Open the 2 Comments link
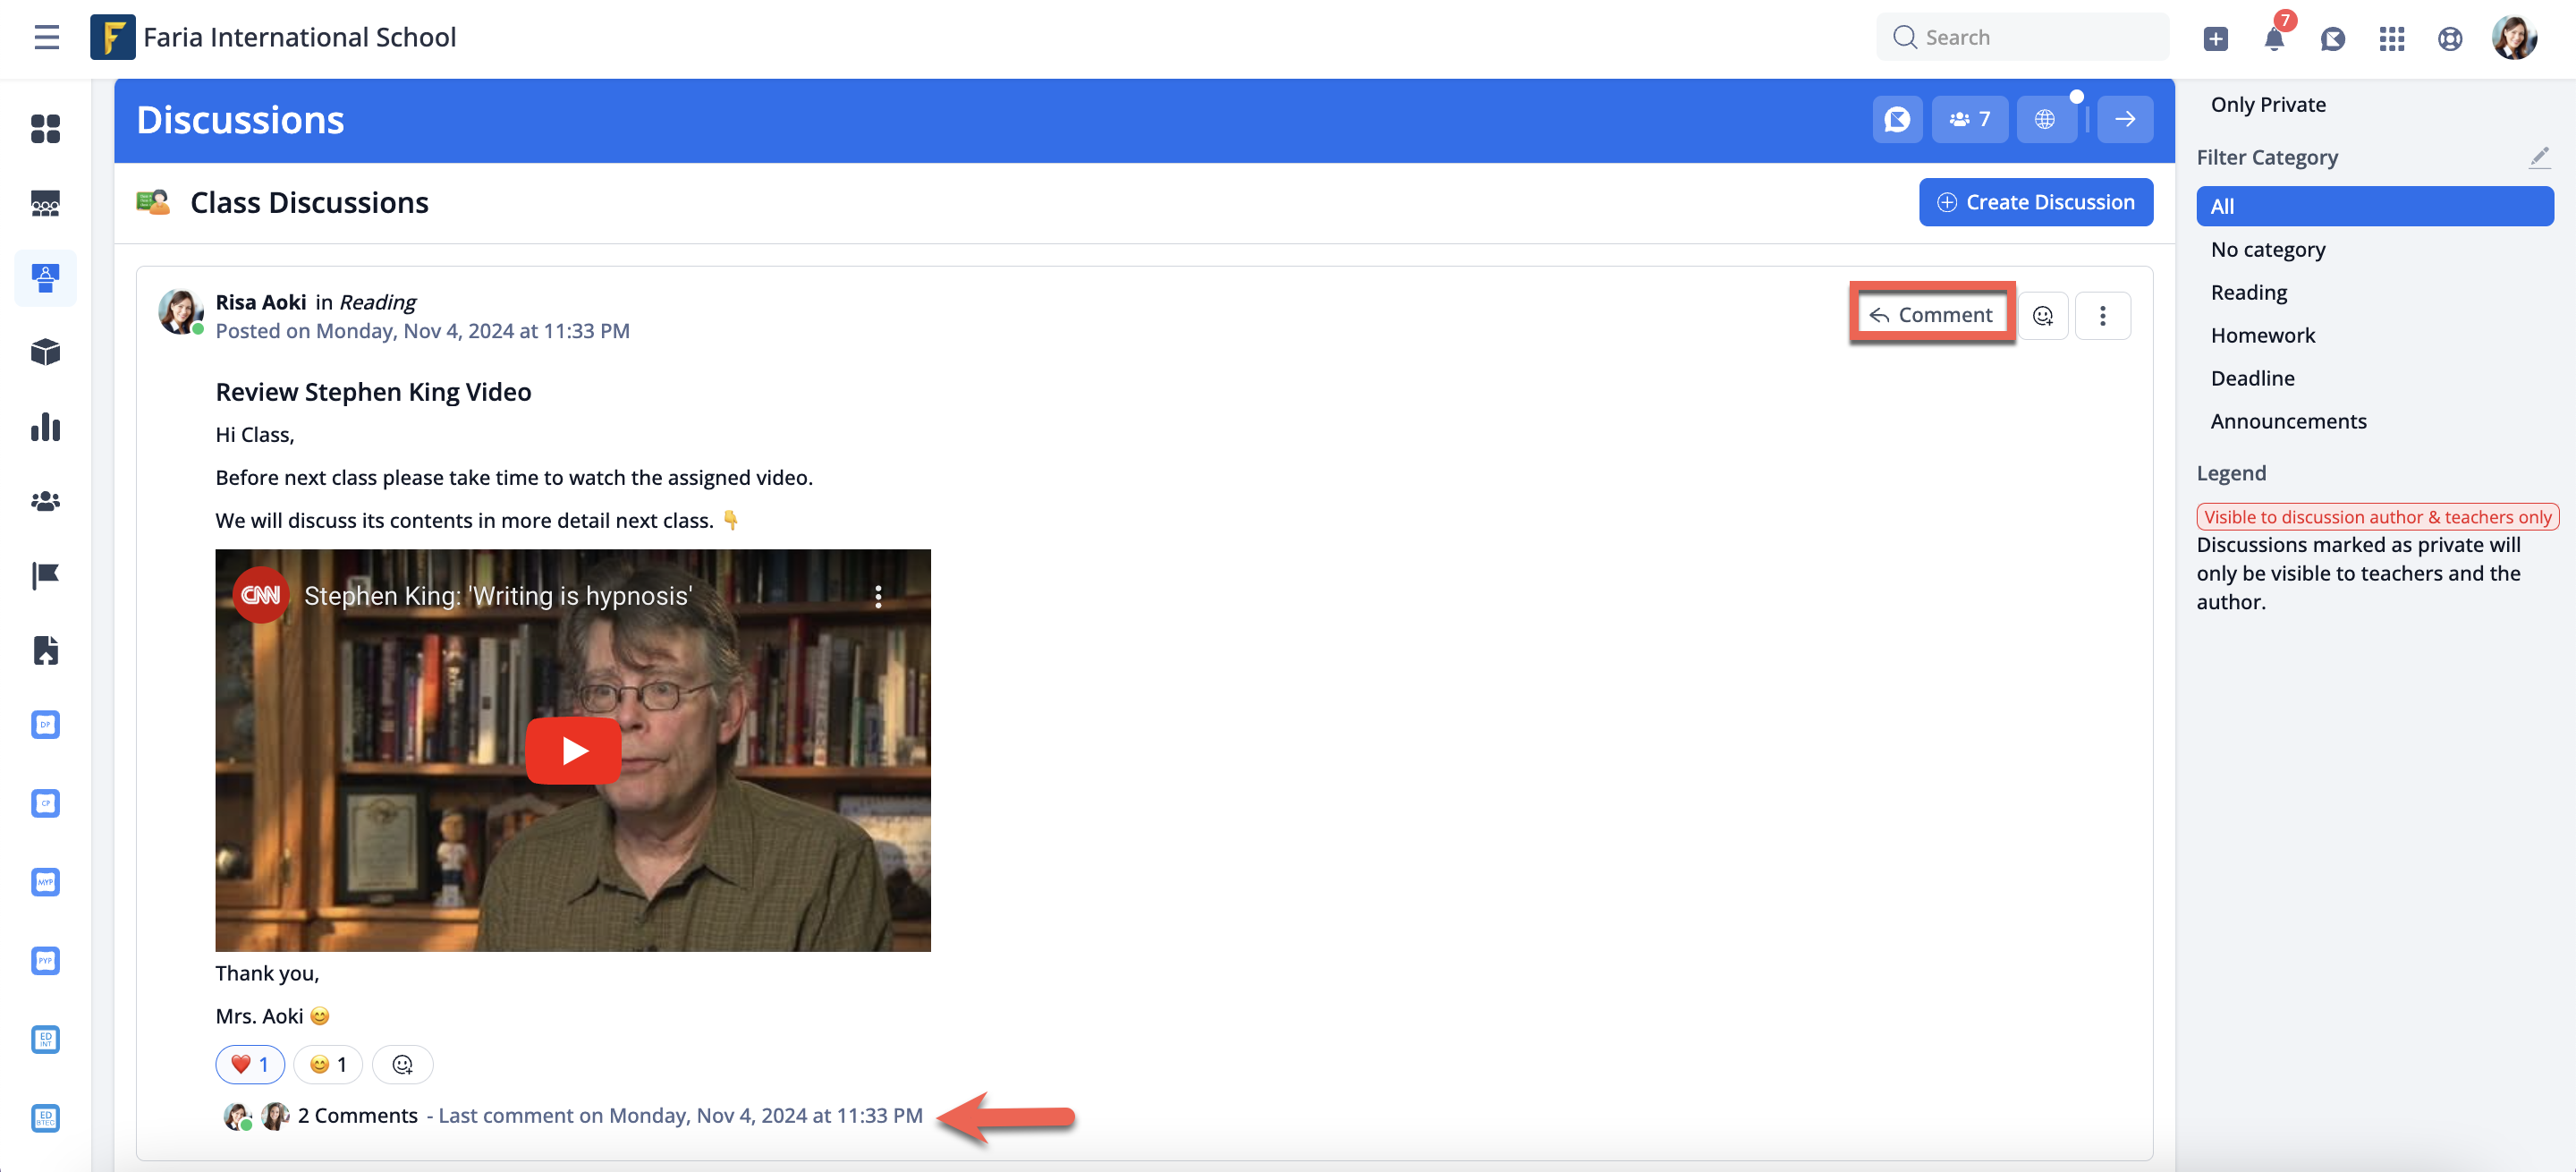Screen dimensions: 2576x1172 pyautogui.click(x=358, y=1115)
